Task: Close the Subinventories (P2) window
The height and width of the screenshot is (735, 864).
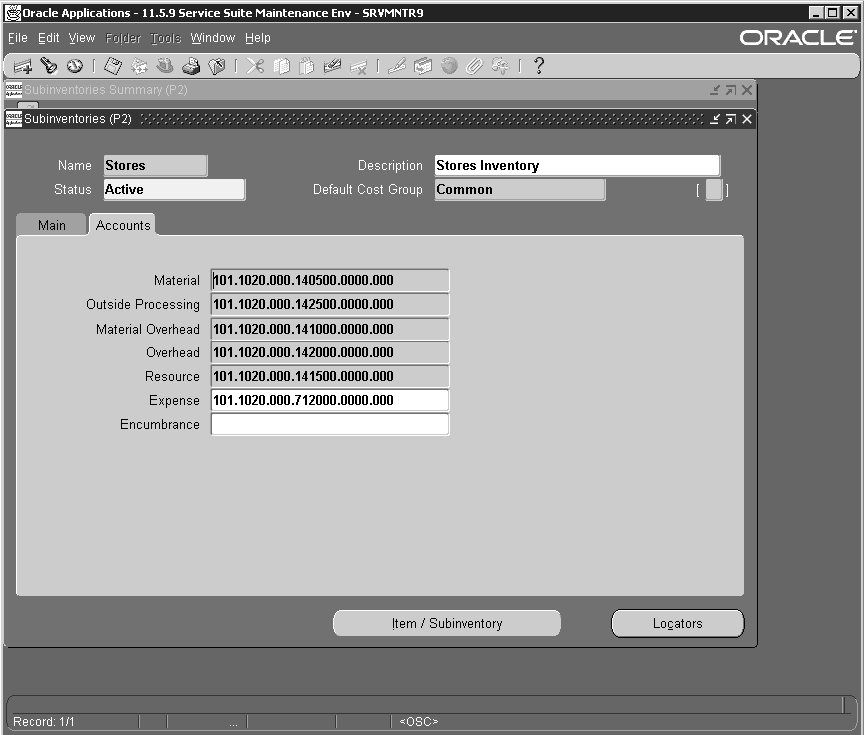Action: [x=747, y=119]
